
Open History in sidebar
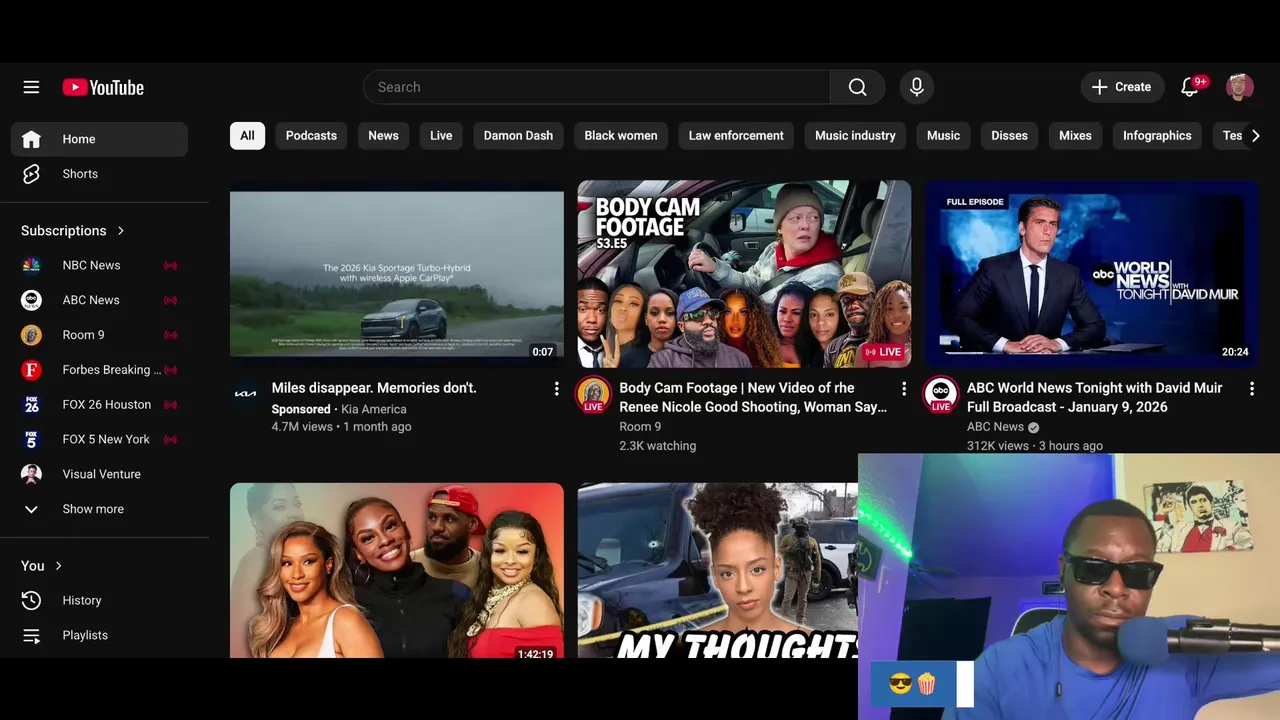point(99,600)
